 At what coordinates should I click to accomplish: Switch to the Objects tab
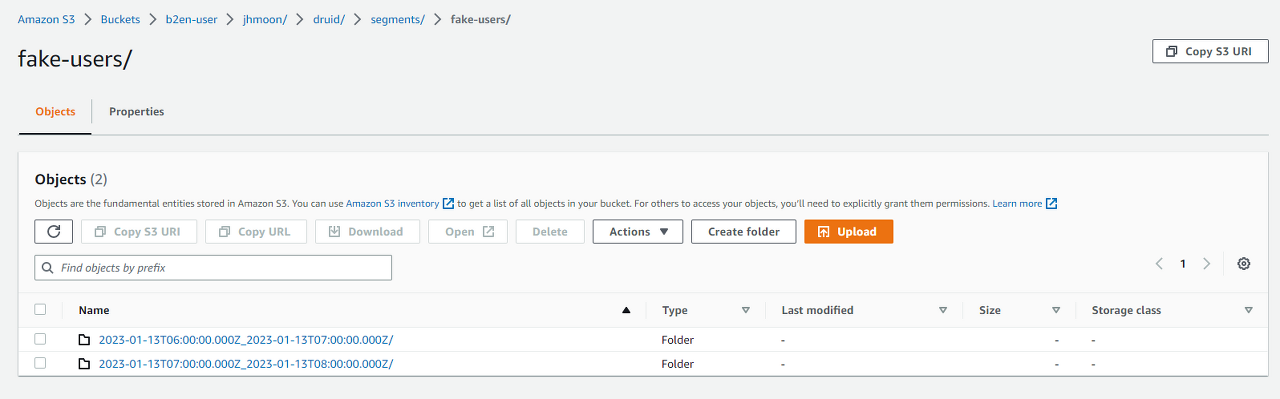point(55,112)
